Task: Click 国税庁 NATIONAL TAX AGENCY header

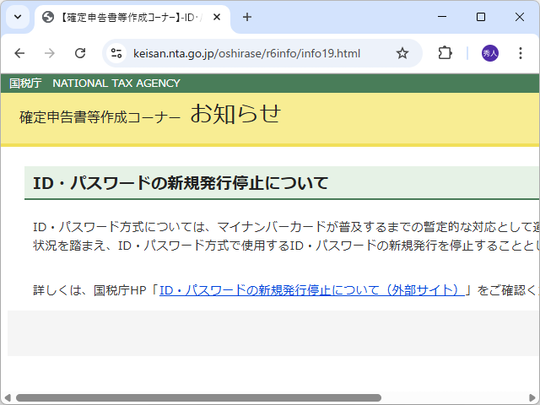Action: click(95, 83)
